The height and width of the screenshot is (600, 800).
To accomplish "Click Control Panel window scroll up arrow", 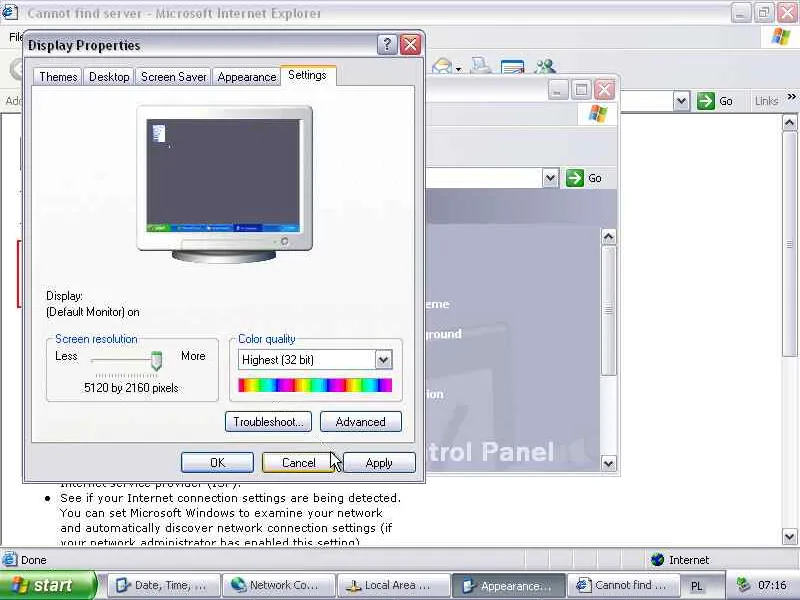I will pyautogui.click(x=608, y=237).
